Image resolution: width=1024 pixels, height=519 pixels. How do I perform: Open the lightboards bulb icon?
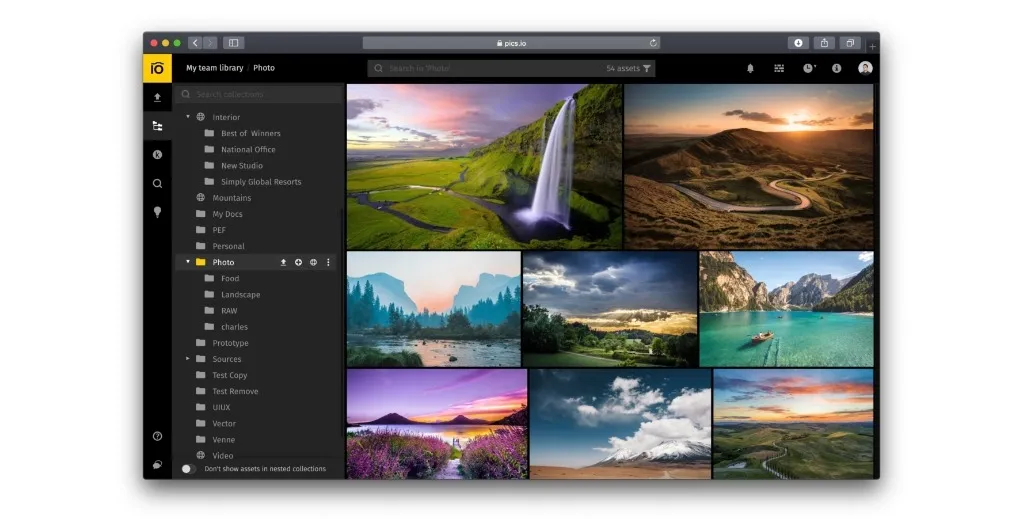click(x=157, y=212)
